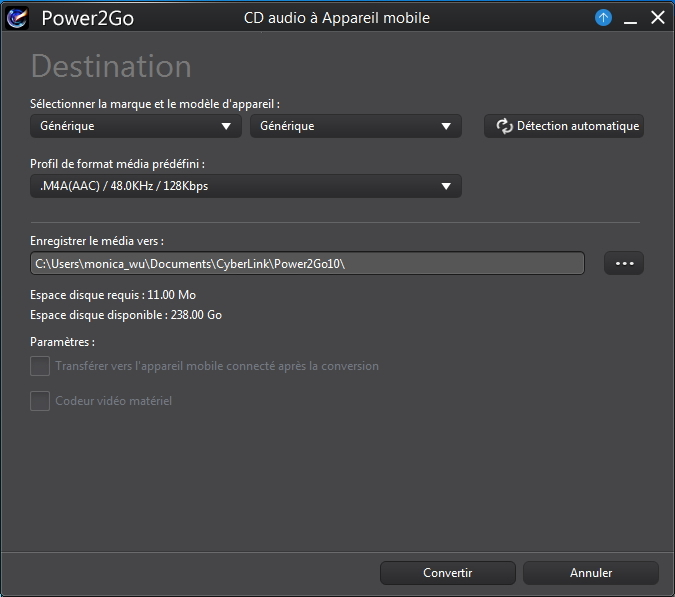Toggle Codeur vidéo matériel checkbox

40,401
